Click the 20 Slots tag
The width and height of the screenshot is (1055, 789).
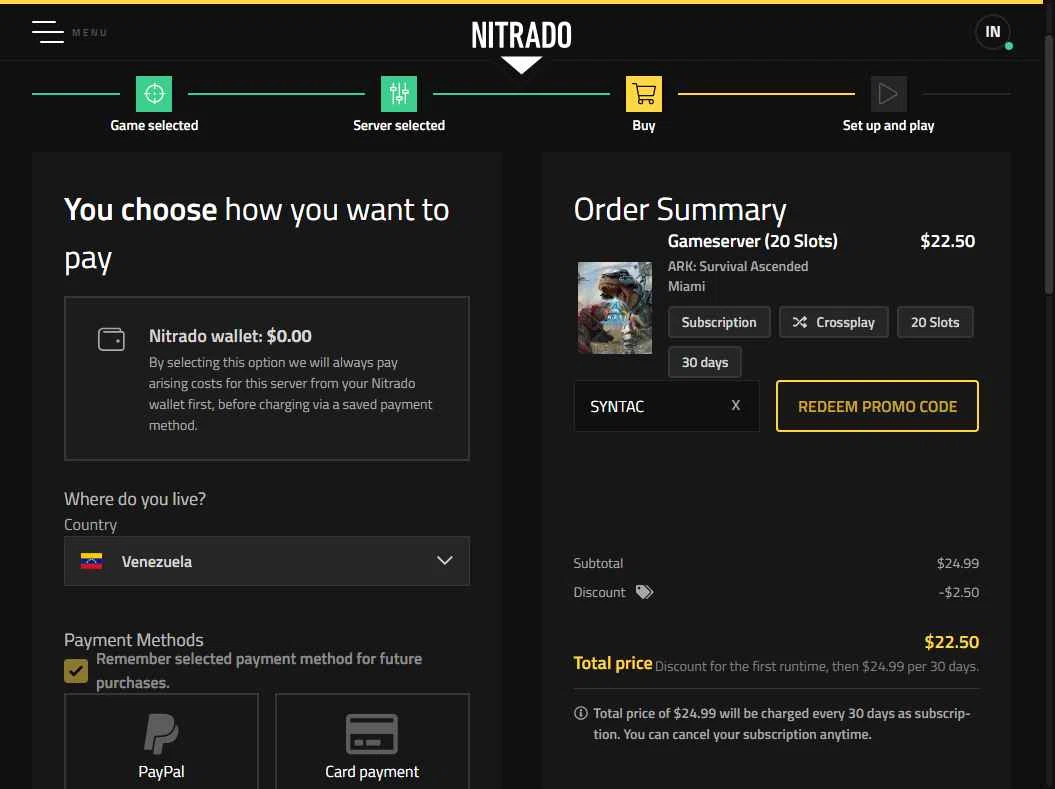point(935,322)
